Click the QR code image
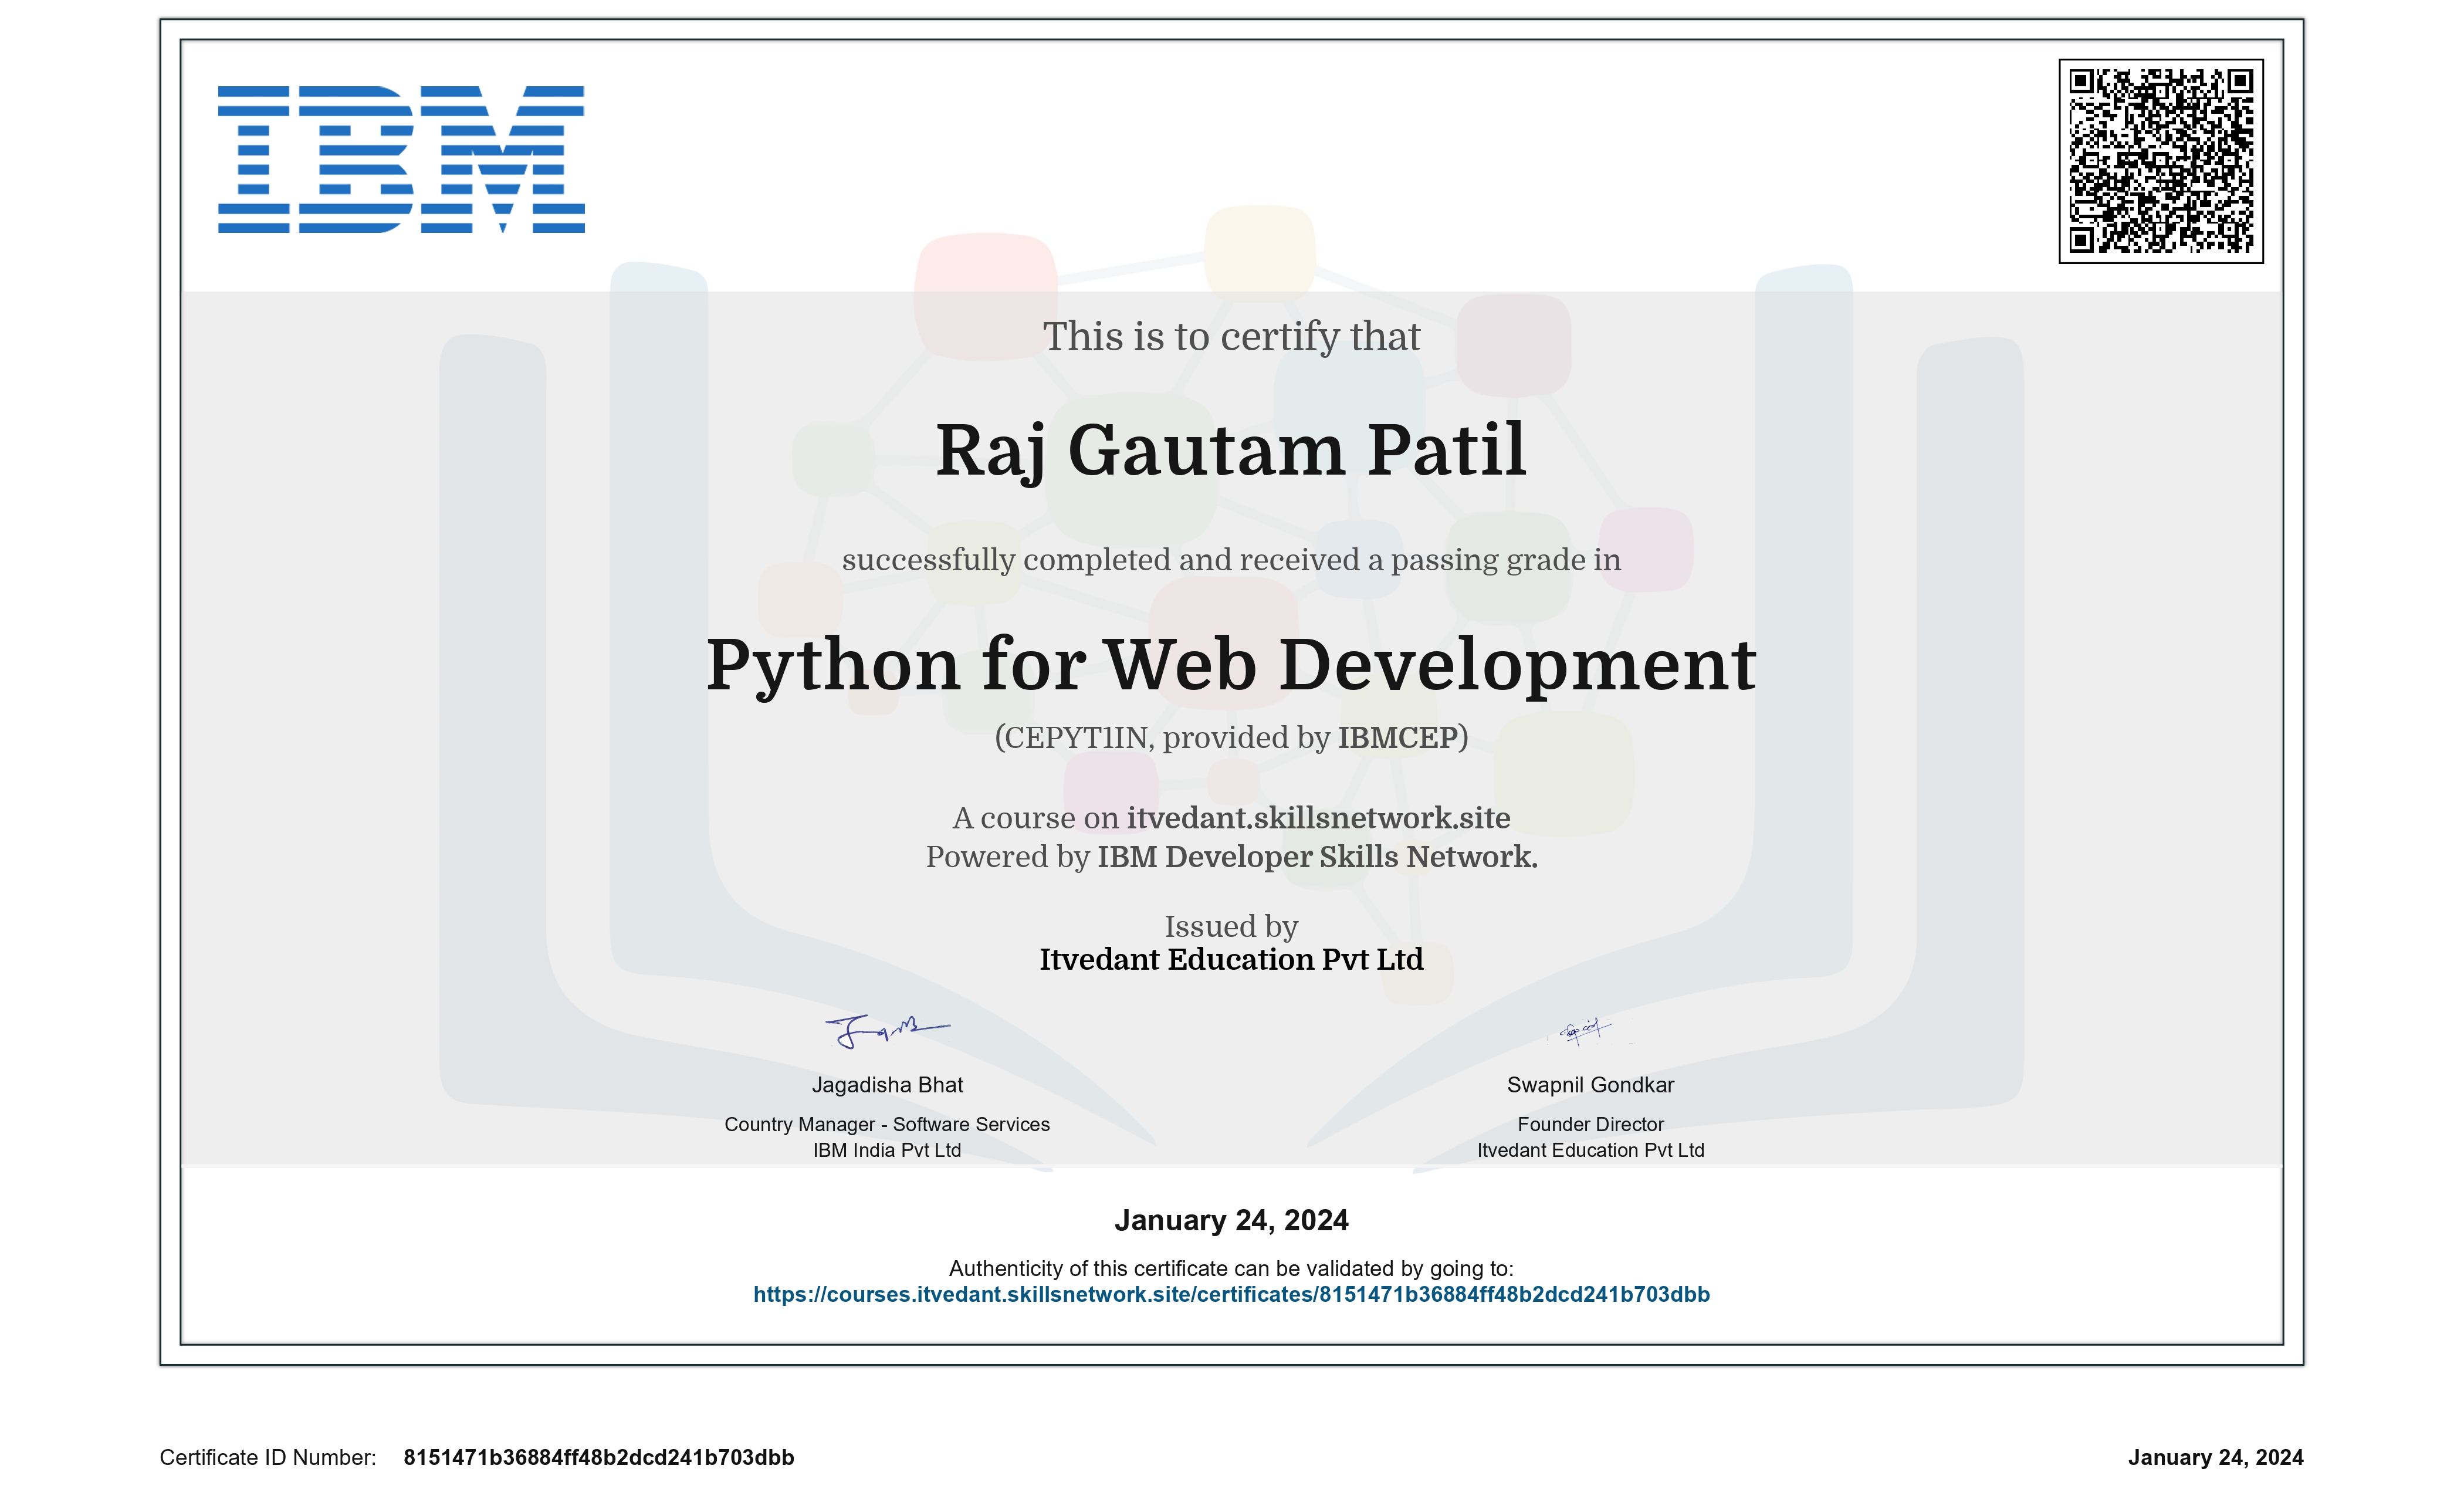The height and width of the screenshot is (1496, 2464). point(2160,161)
